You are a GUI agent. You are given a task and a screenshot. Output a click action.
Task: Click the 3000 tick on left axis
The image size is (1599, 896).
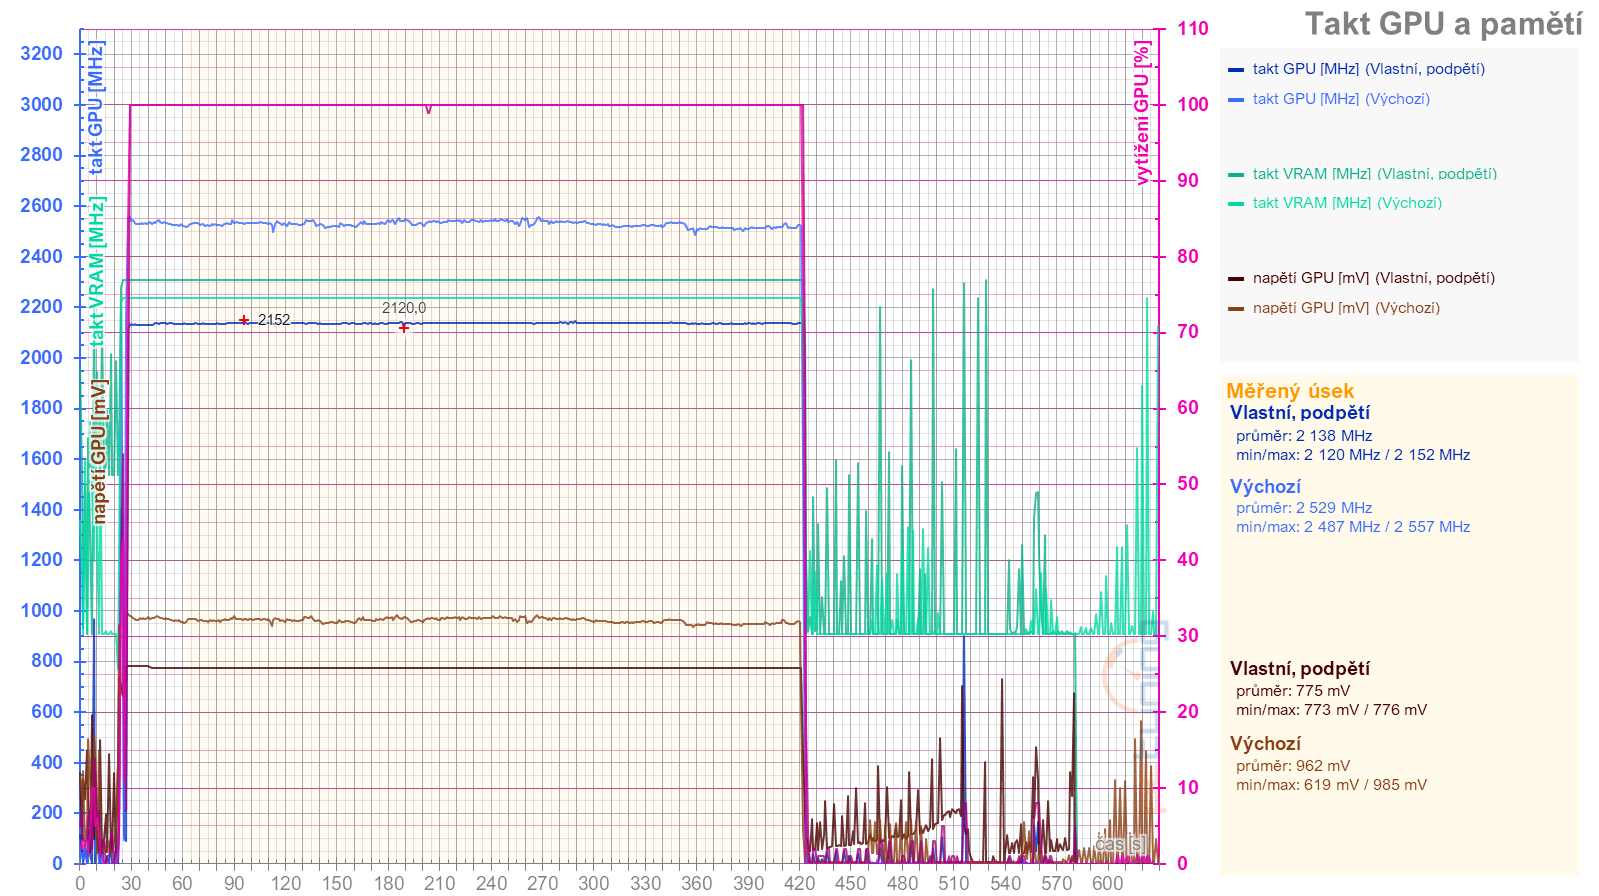(41, 104)
